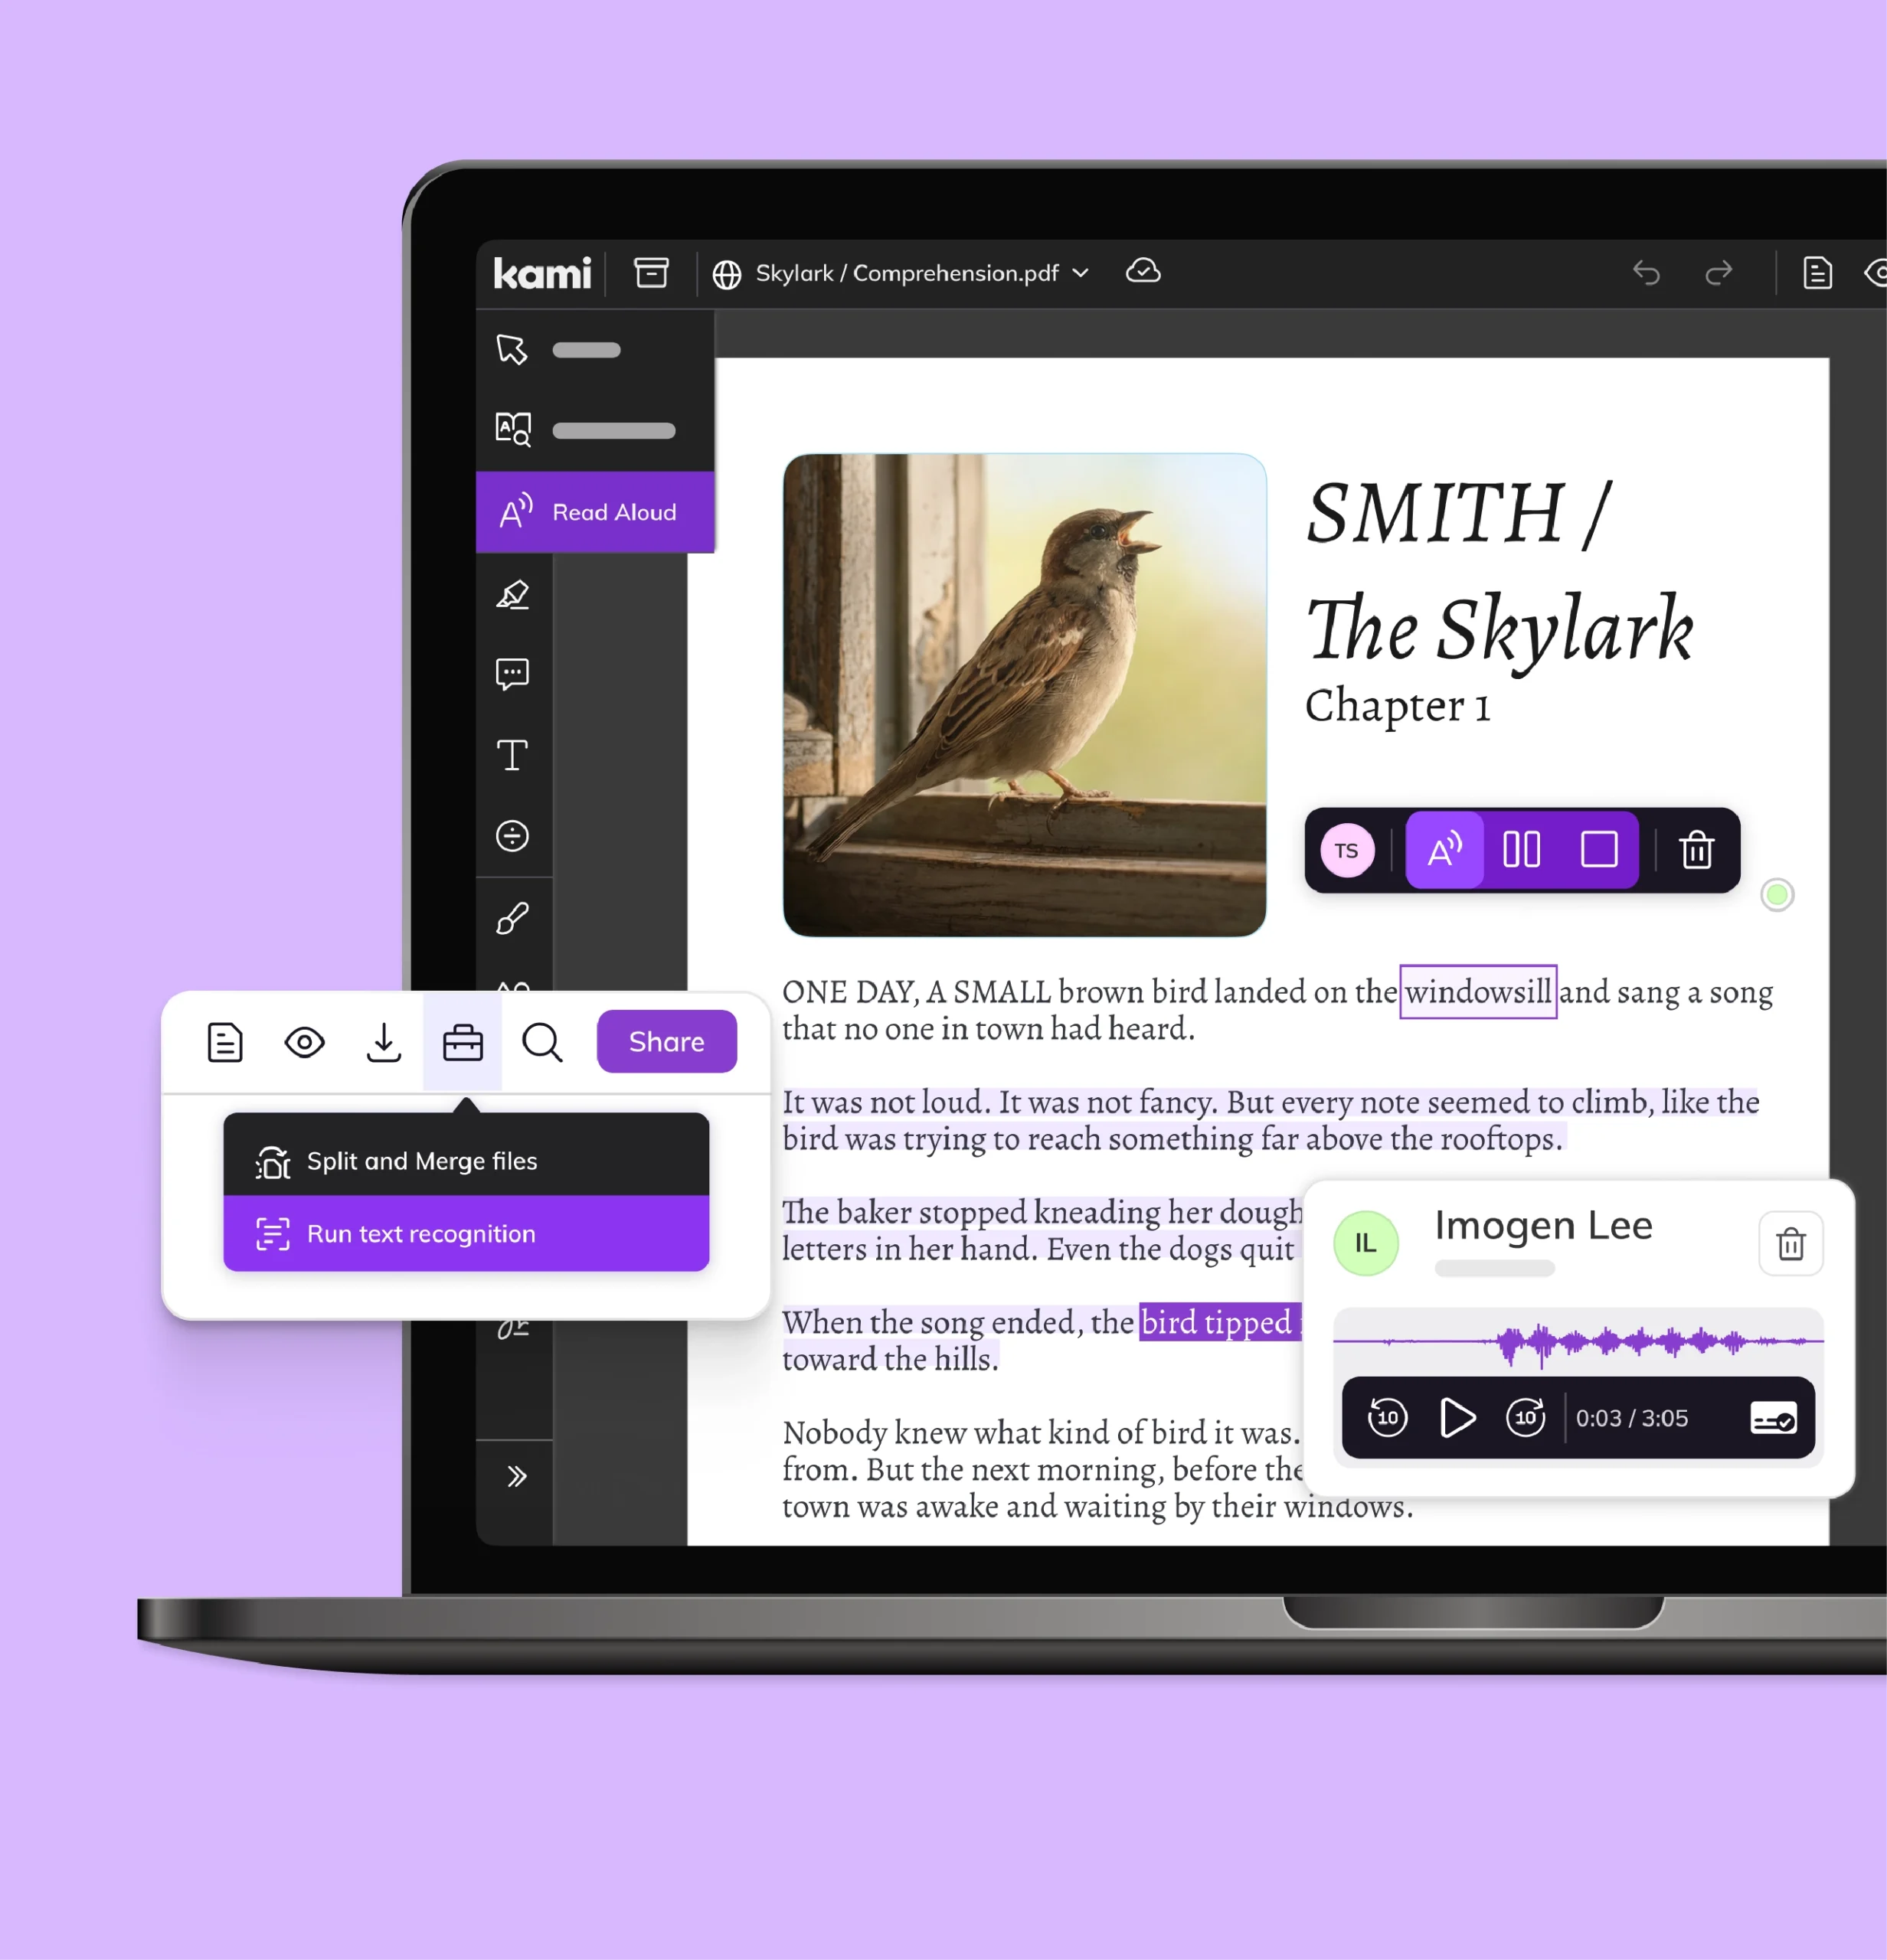Toggle the eye view icon in popup toolbar

[304, 1043]
